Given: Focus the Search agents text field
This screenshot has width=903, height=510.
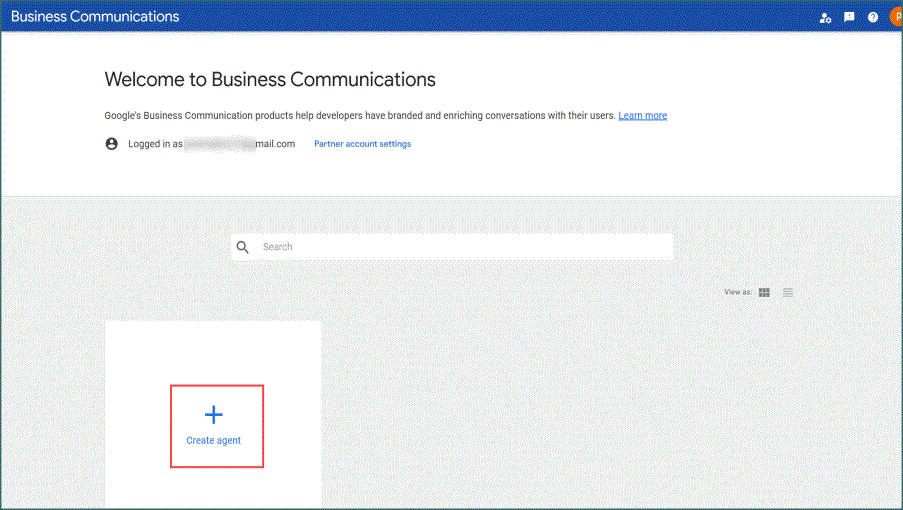Looking at the screenshot, I should (x=460, y=247).
